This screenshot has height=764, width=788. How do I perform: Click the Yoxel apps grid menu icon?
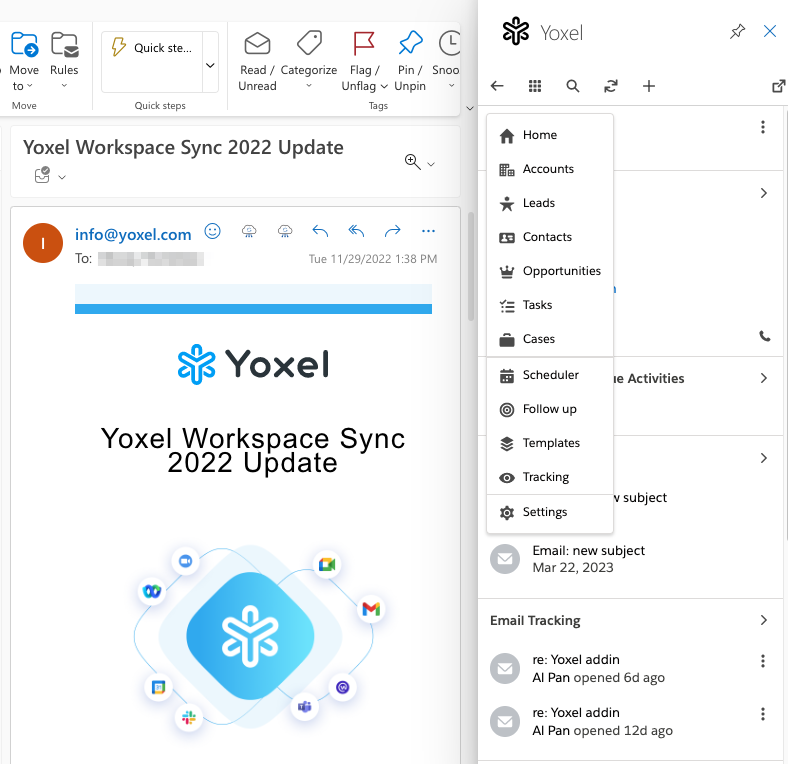535,86
